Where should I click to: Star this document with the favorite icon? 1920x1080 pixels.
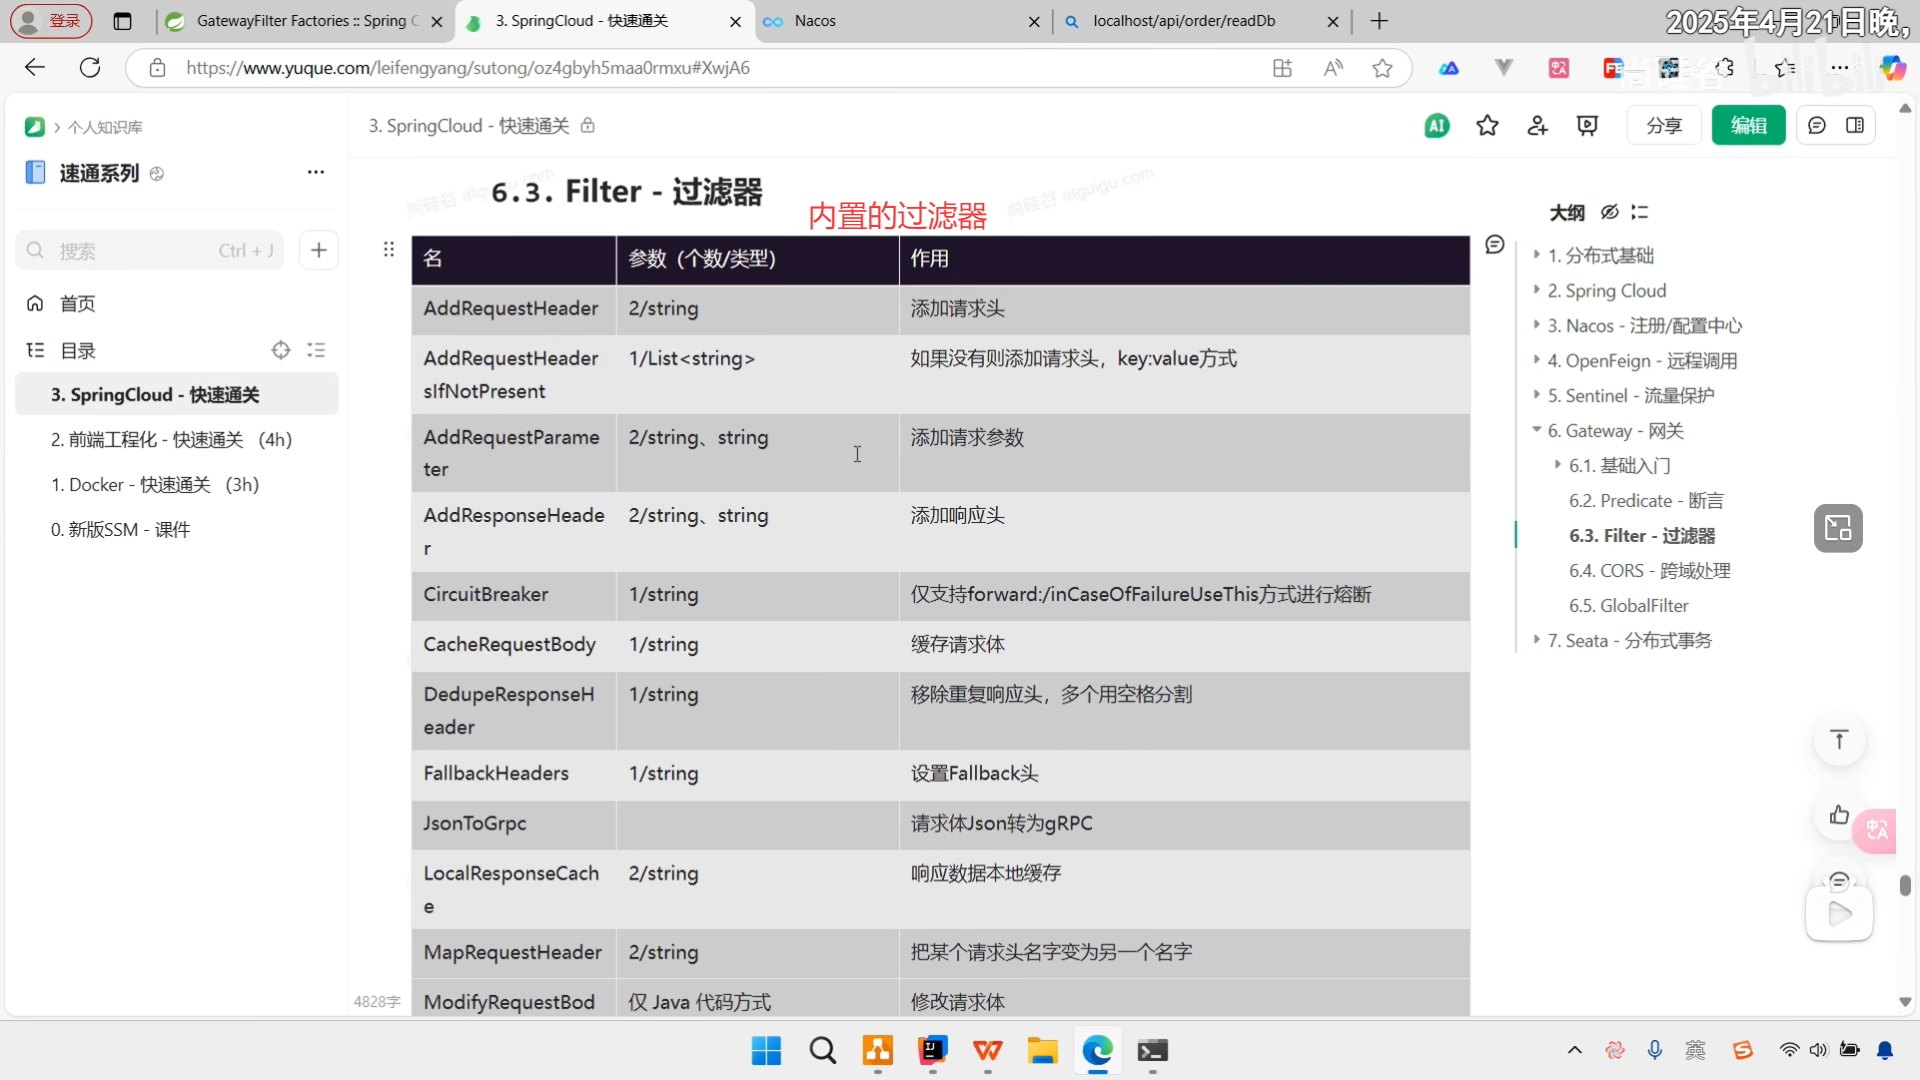click(1487, 126)
